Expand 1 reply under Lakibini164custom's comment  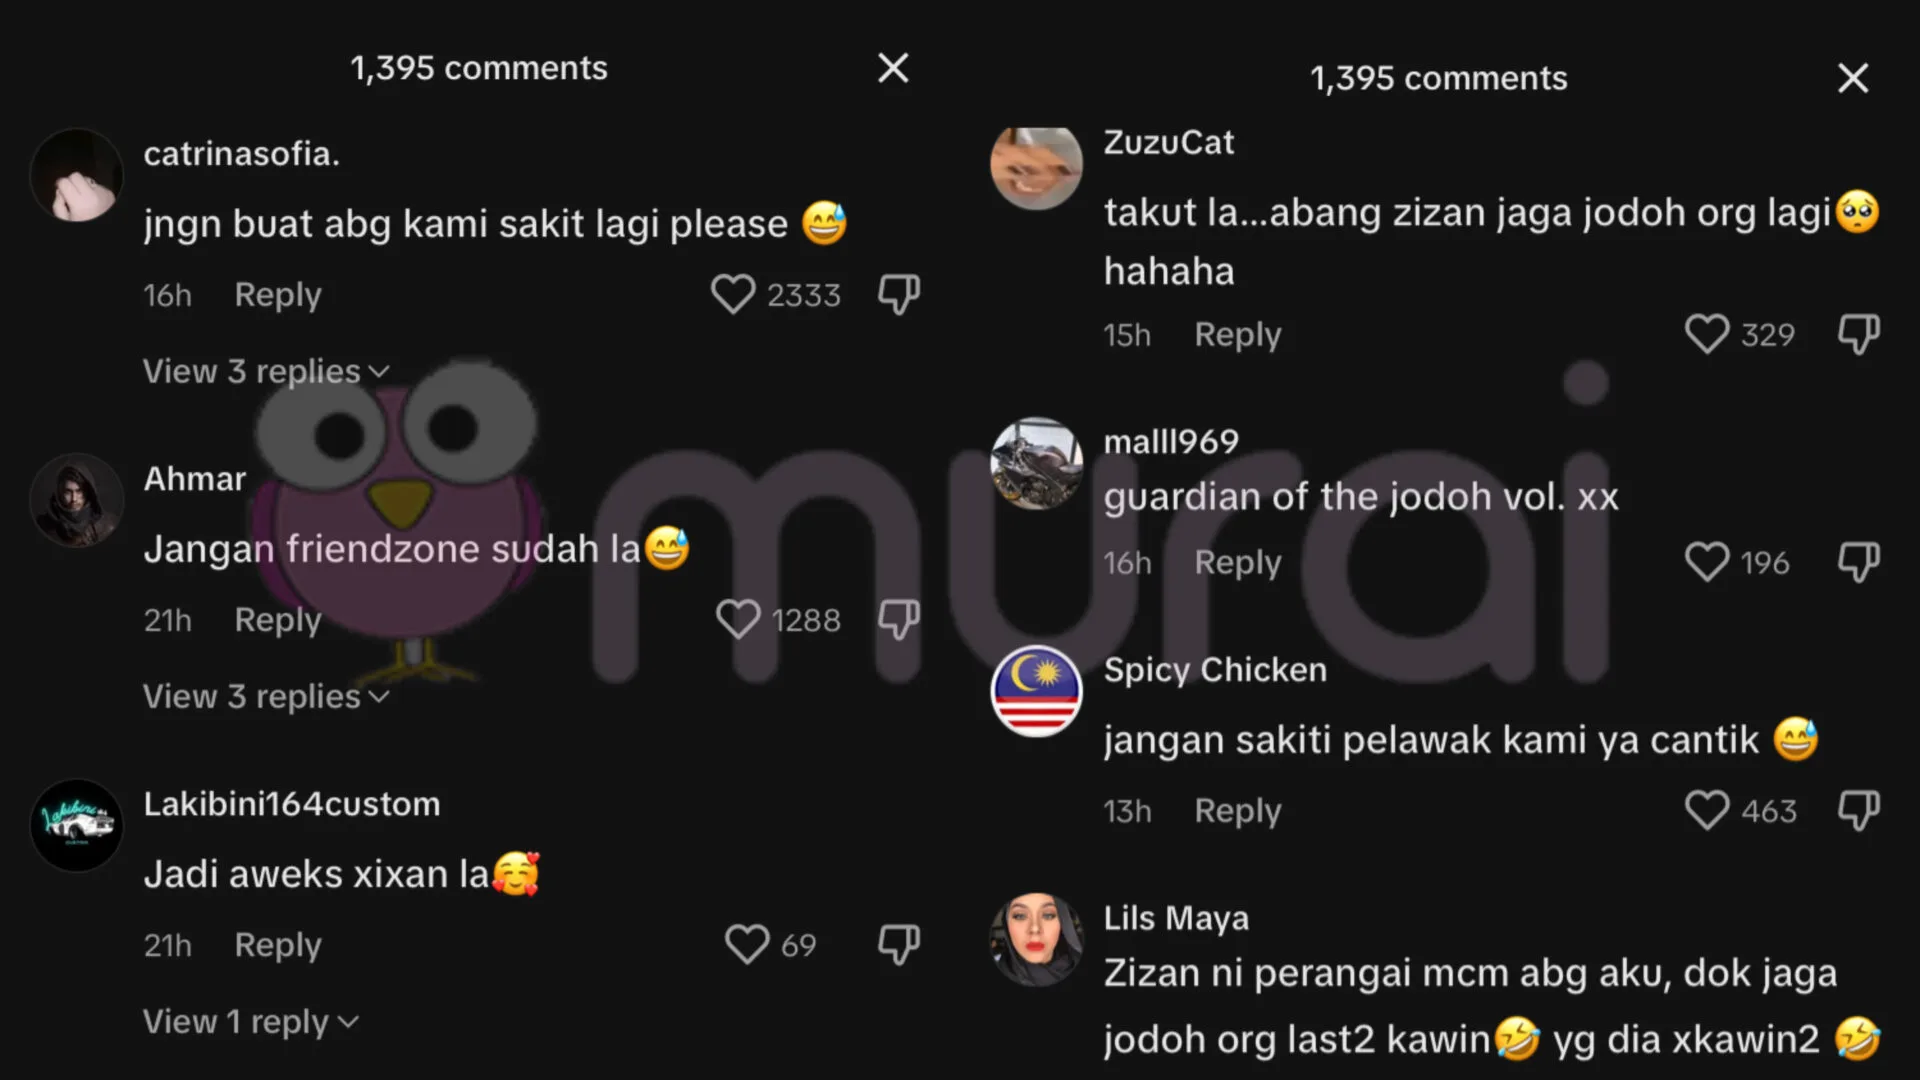pos(251,1021)
